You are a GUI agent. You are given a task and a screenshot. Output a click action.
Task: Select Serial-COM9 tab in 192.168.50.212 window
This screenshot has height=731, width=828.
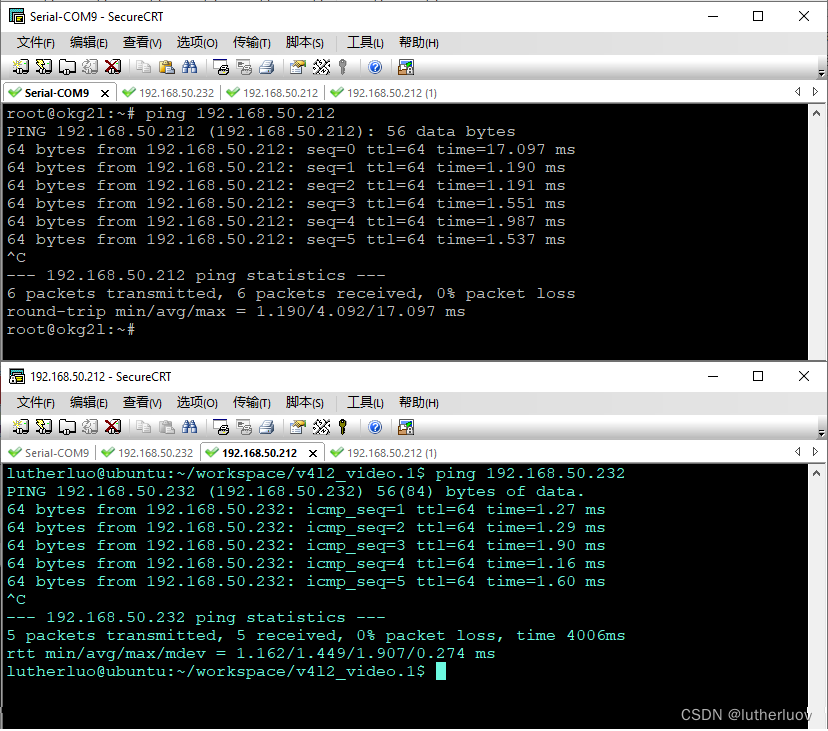tap(49, 453)
